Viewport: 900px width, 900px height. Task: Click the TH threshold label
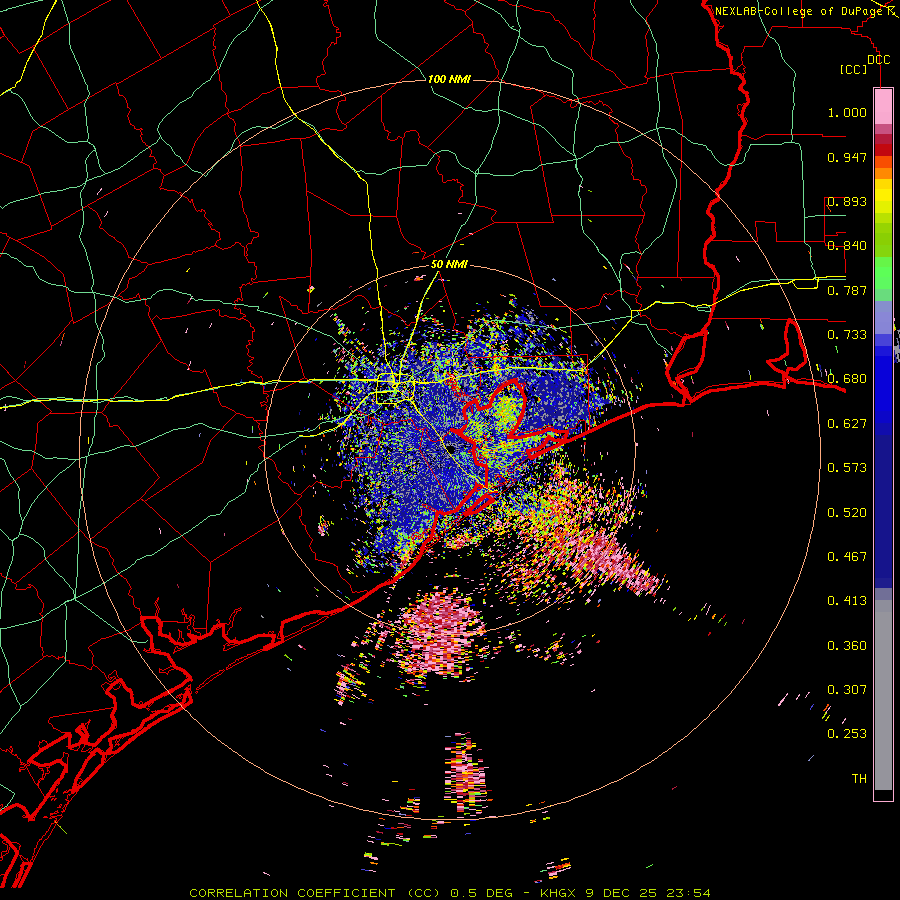click(x=859, y=779)
